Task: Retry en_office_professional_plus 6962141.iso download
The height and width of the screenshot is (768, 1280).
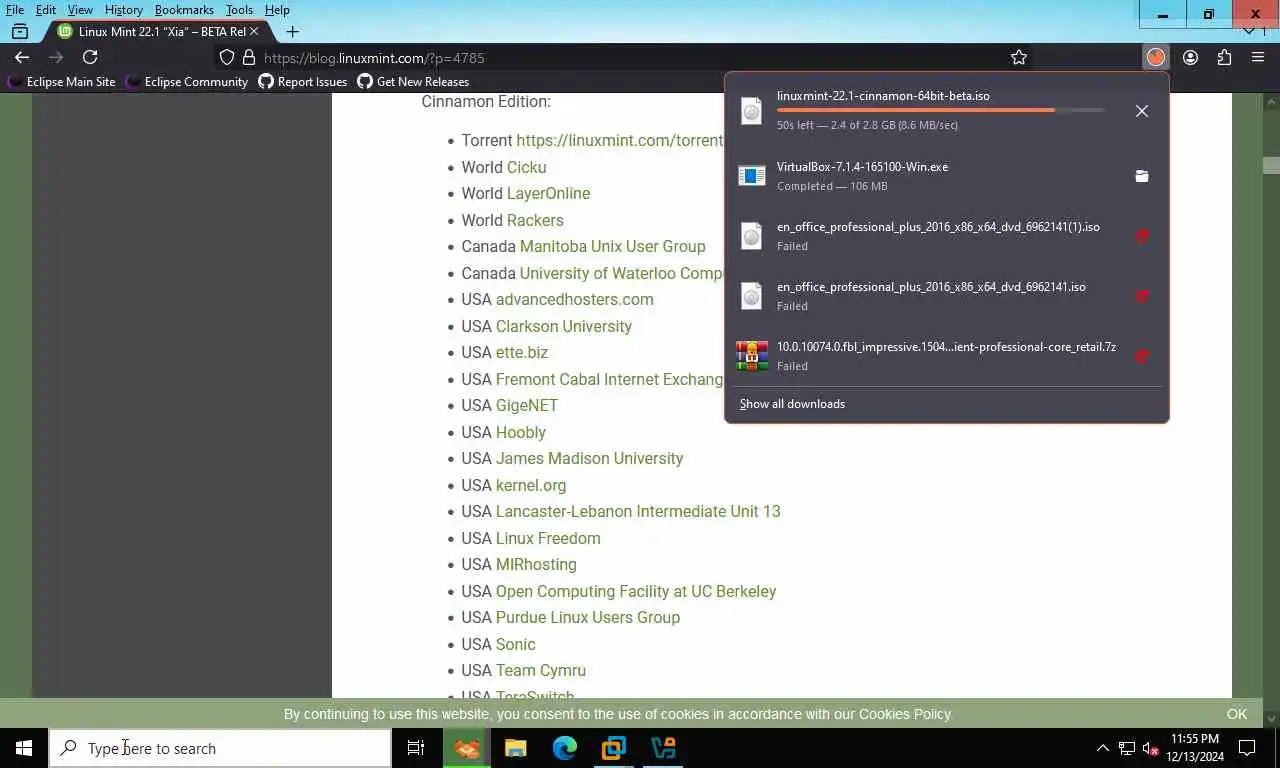Action: point(1142,296)
